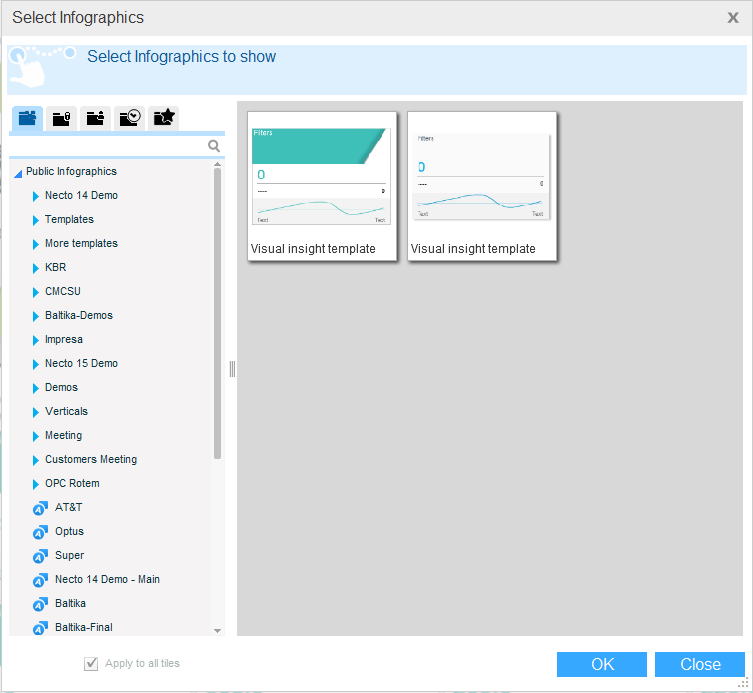Open the recent folder clock tab
The width and height of the screenshot is (753, 693).
click(129, 118)
